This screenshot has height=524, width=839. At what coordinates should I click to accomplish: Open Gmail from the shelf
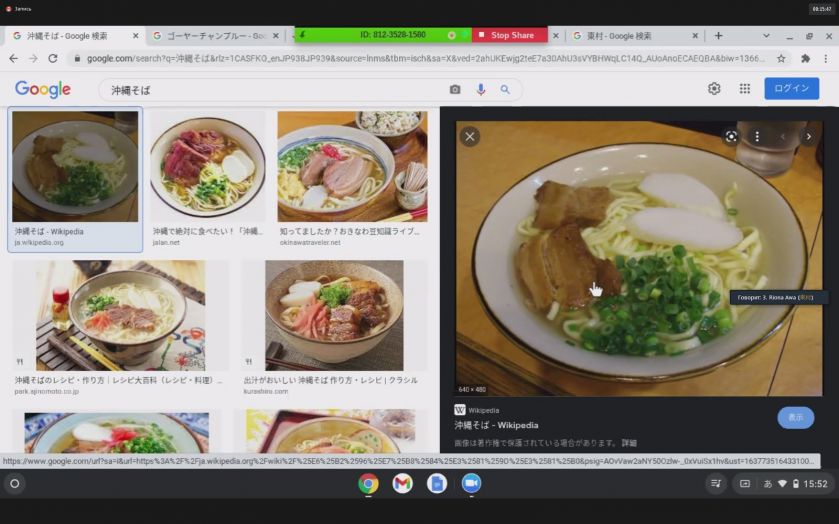pos(402,484)
